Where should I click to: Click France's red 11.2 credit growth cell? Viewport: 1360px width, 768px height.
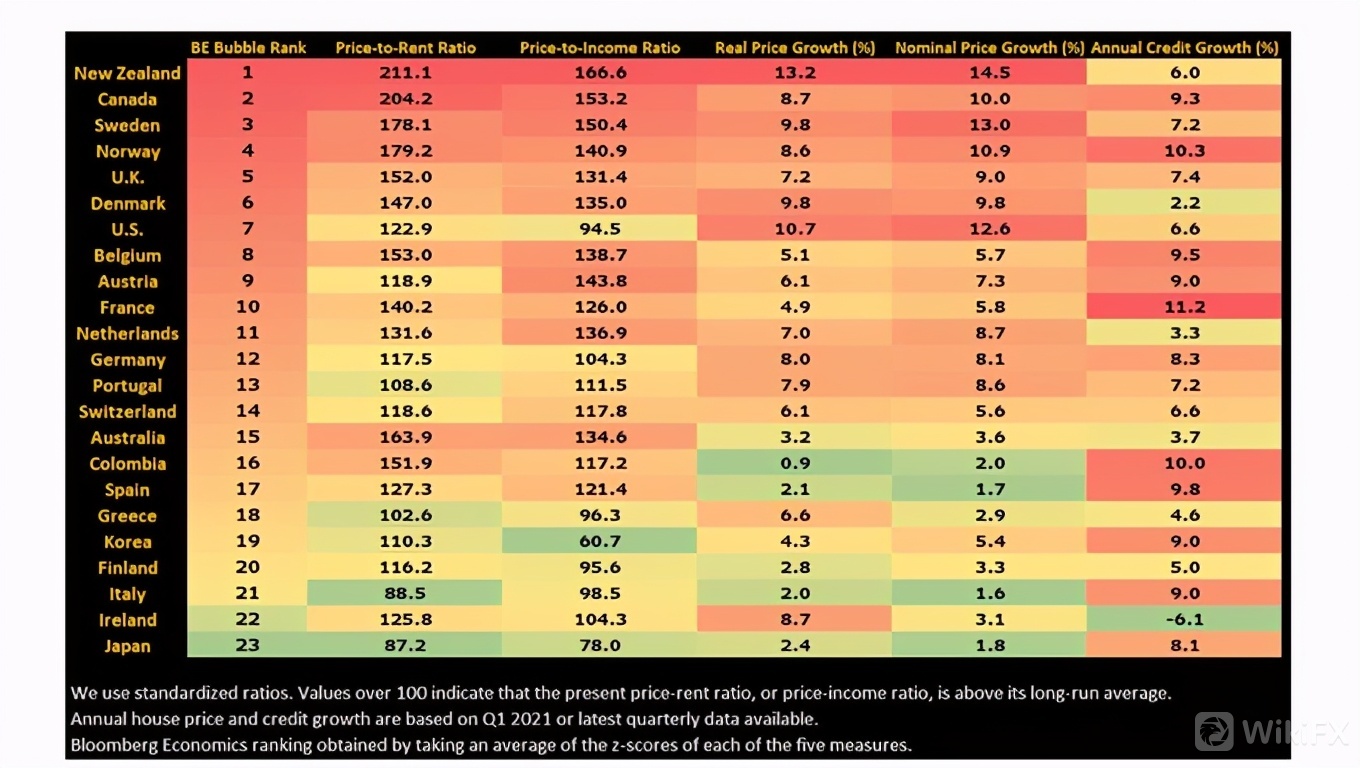coord(1184,307)
